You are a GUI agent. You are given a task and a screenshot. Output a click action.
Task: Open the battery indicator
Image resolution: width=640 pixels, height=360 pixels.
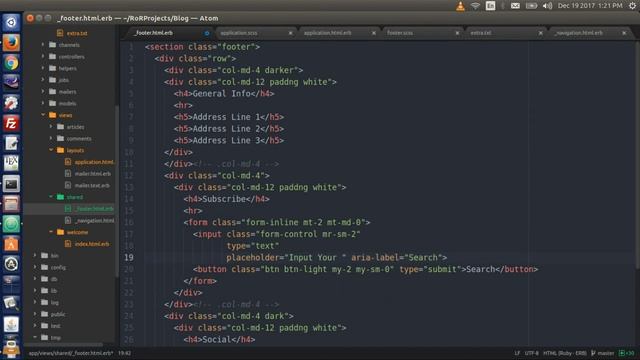pos(531,6)
